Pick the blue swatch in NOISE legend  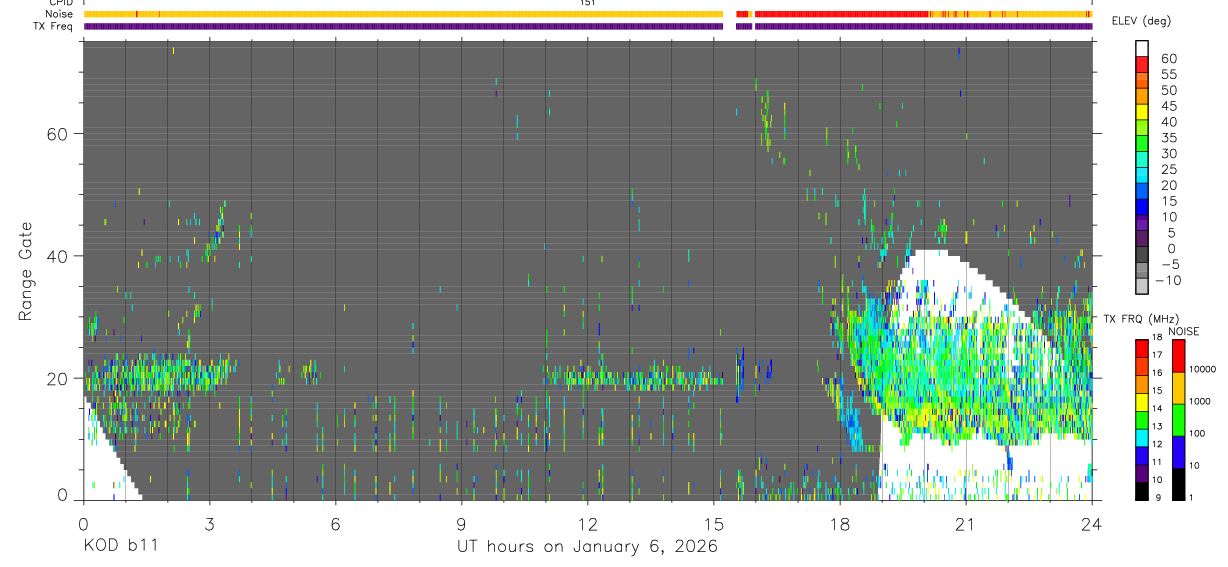point(1178,452)
